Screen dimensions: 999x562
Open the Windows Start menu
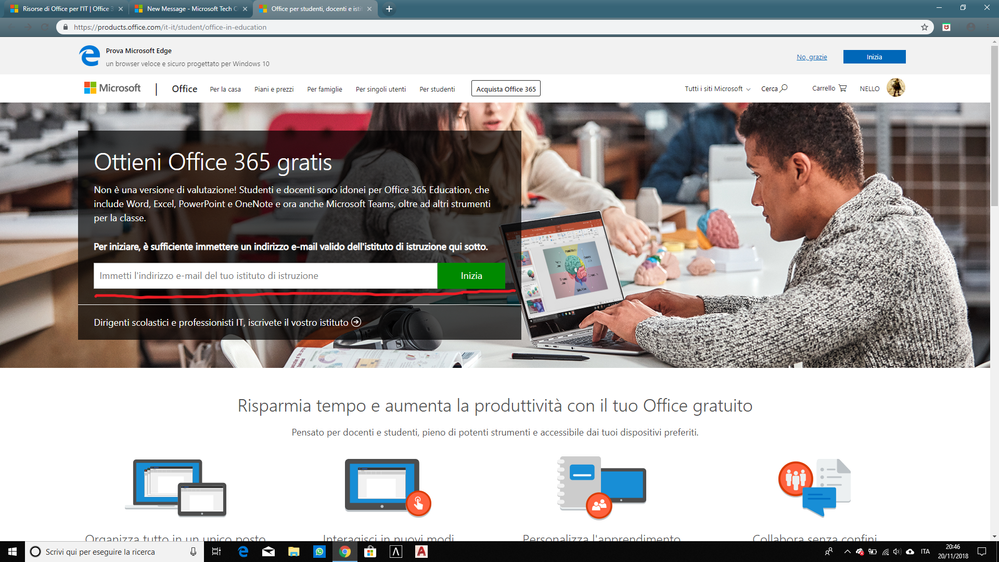pos(12,552)
